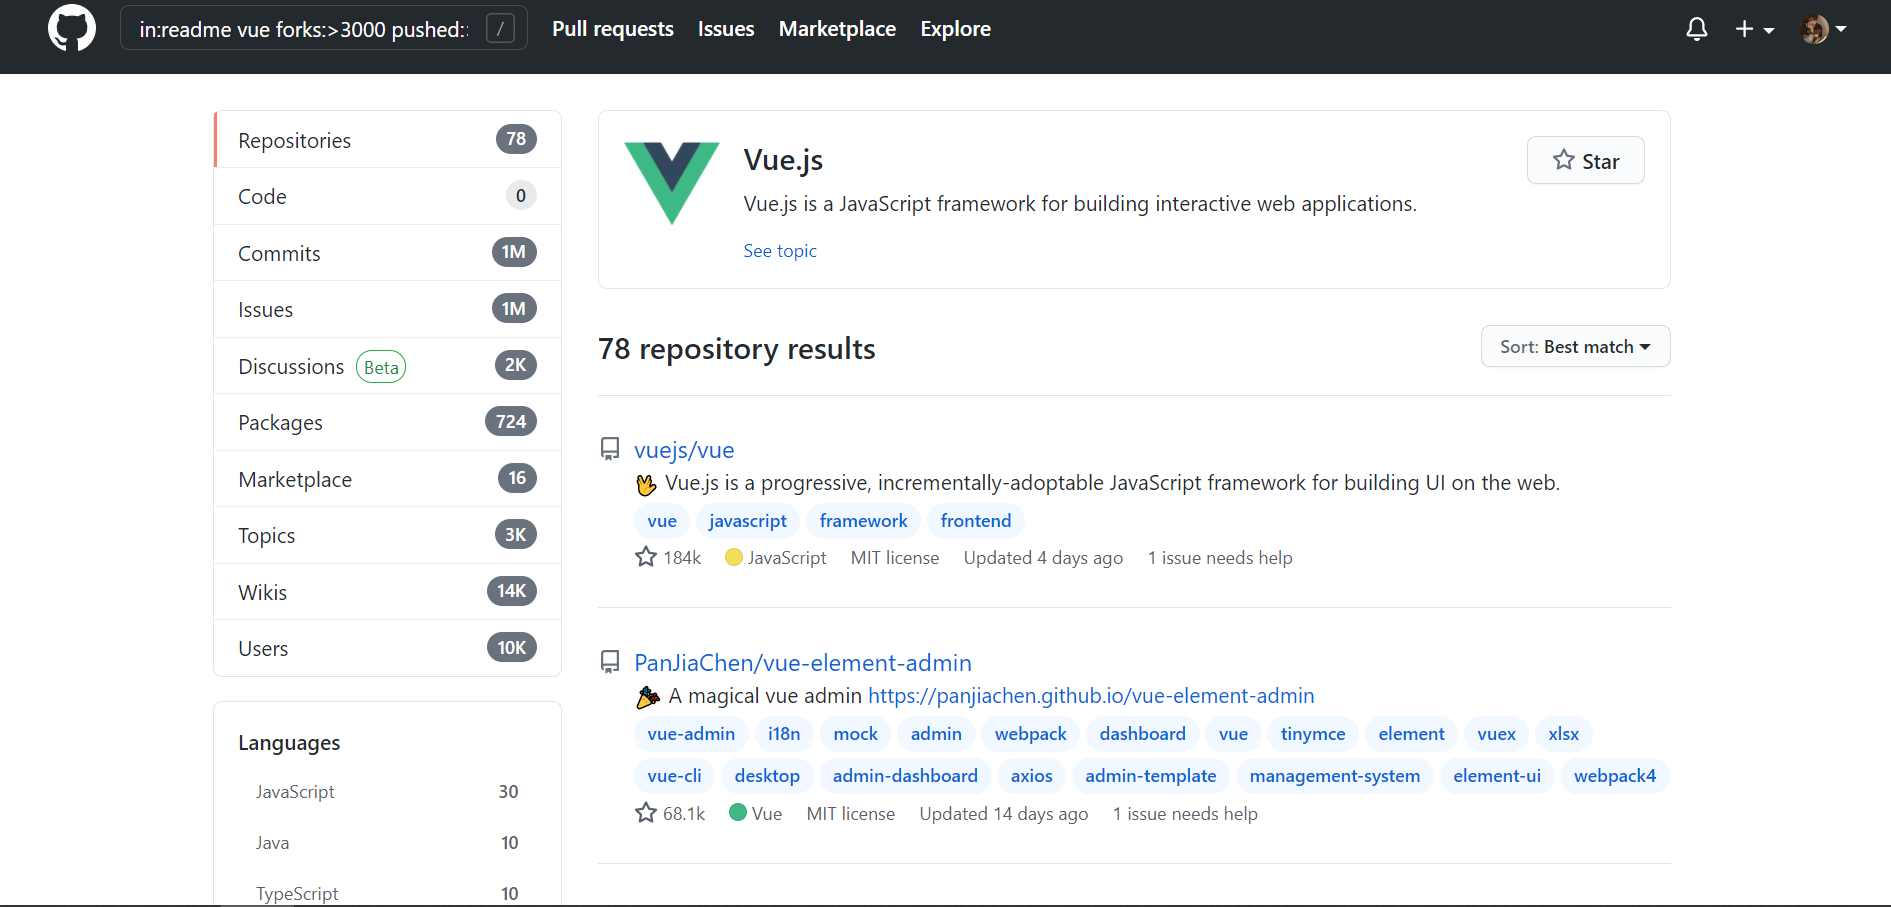Click the element topic tag

coord(1411,734)
